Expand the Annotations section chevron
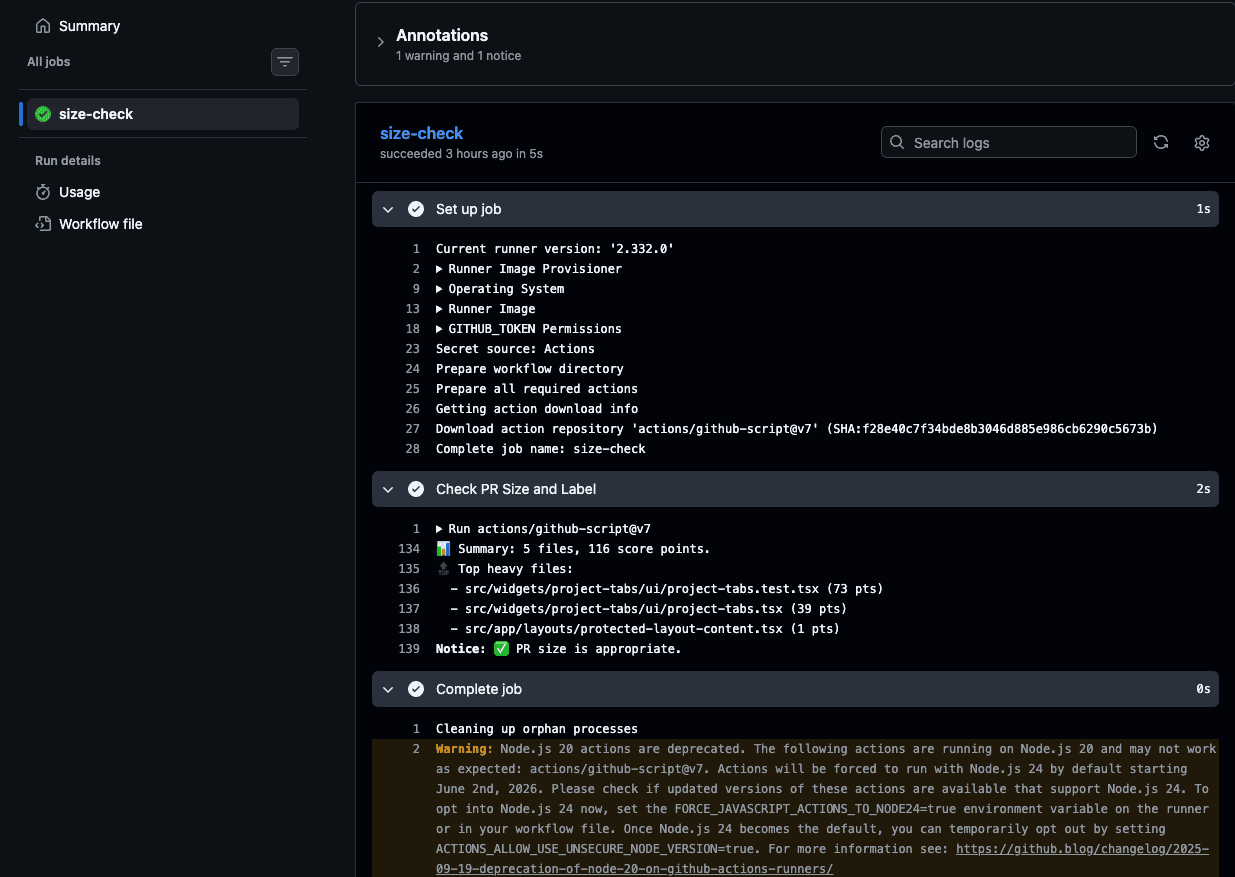The image size is (1235, 877). [x=380, y=42]
